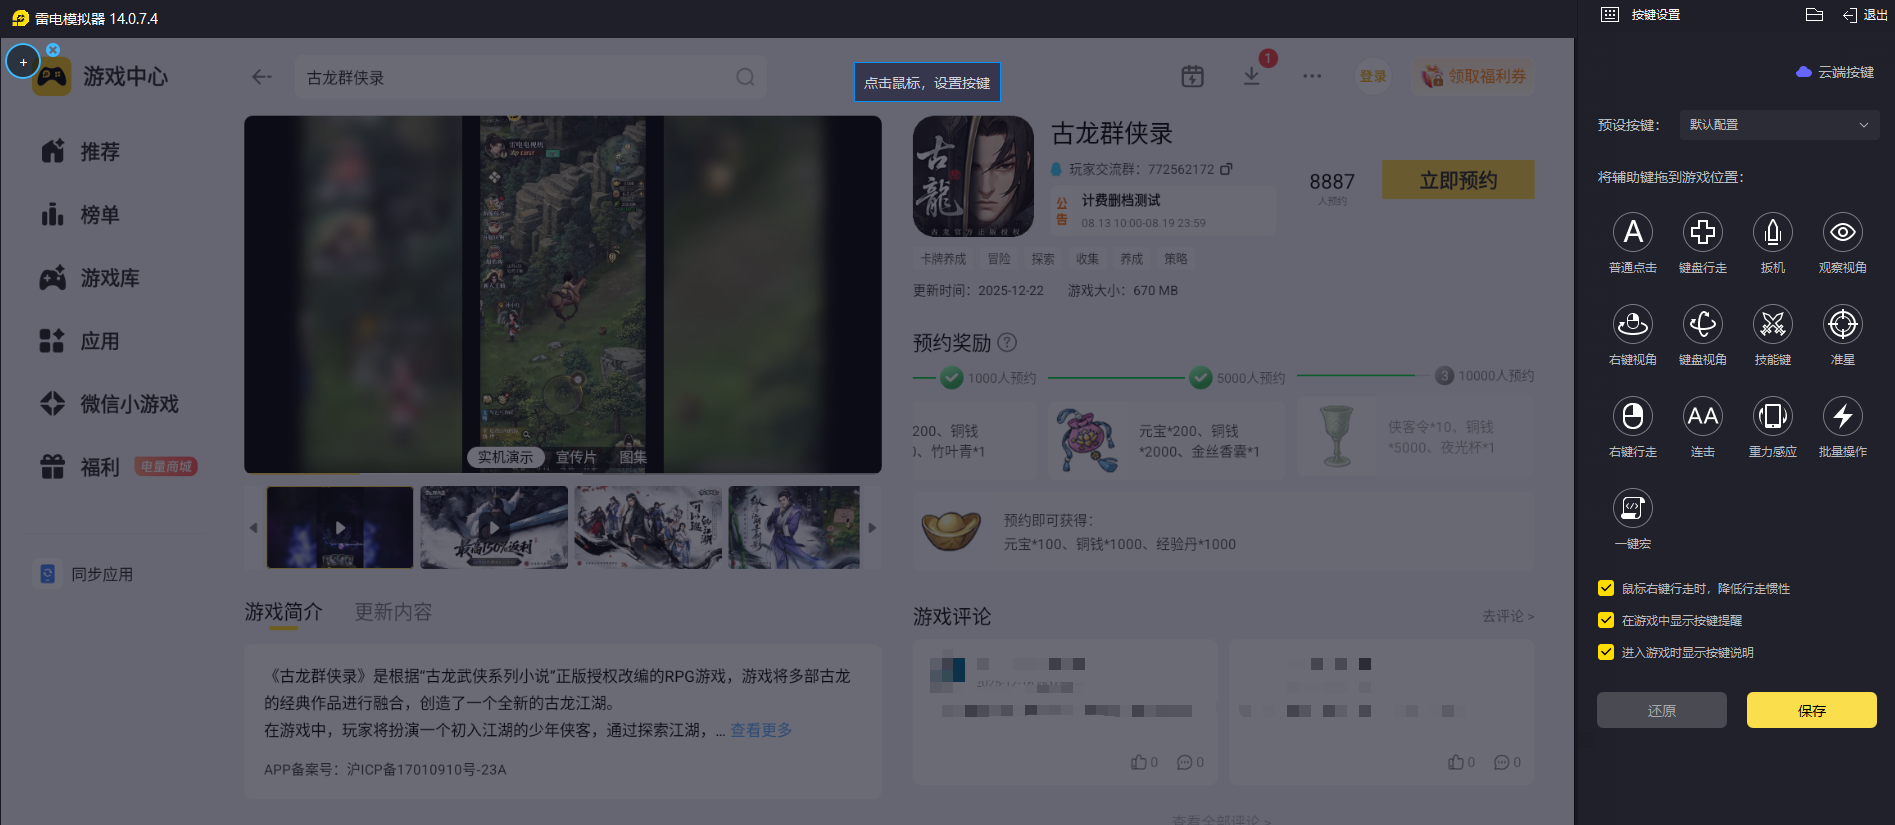Switch to the 游戏简介 tab
The image size is (1895, 825).
[x=284, y=612]
